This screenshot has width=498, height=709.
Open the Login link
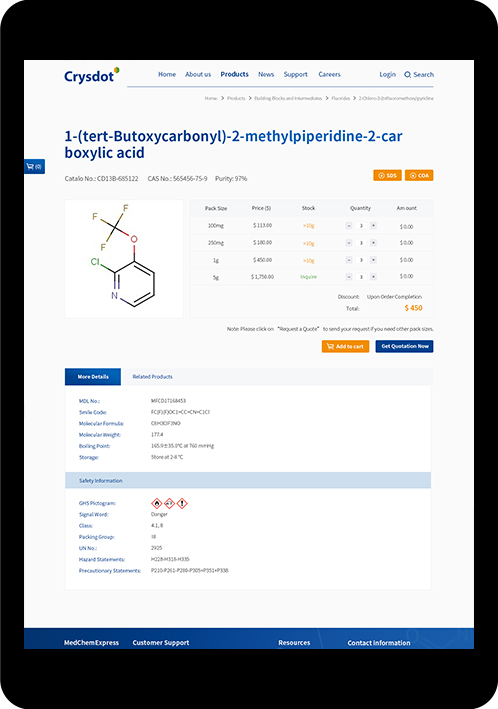click(x=388, y=75)
